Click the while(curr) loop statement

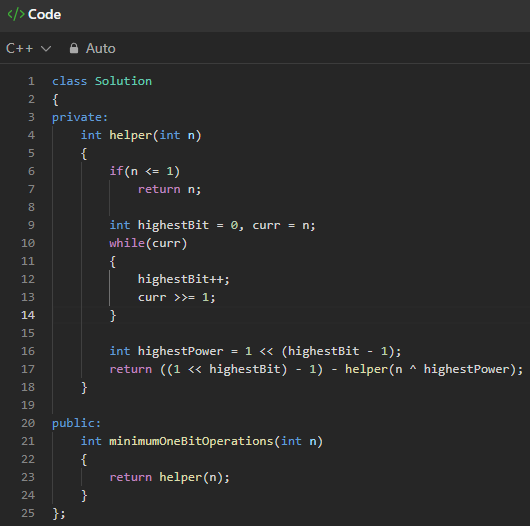tap(148, 243)
